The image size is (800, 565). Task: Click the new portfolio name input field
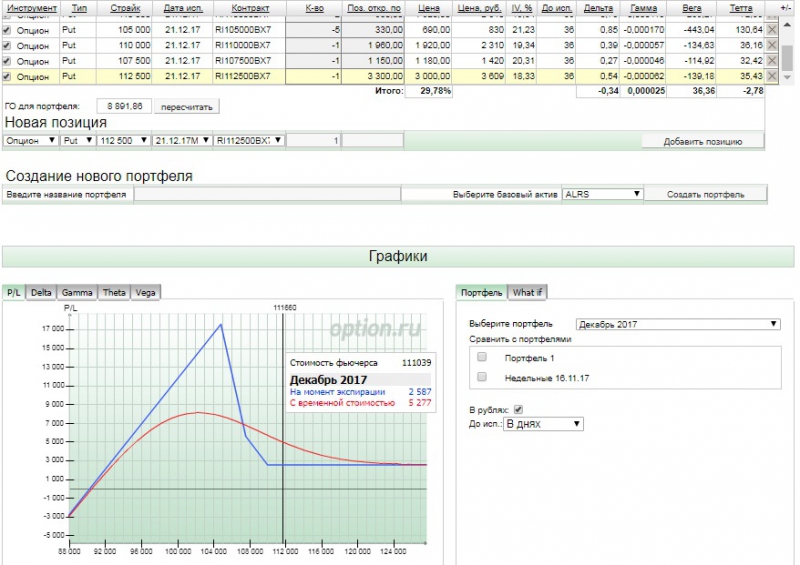(x=267, y=194)
